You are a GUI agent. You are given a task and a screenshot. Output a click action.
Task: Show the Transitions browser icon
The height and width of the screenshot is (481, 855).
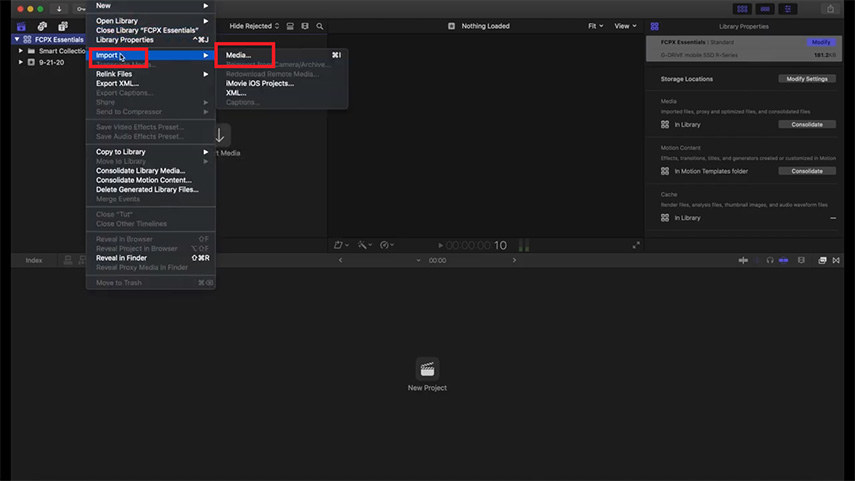click(836, 260)
